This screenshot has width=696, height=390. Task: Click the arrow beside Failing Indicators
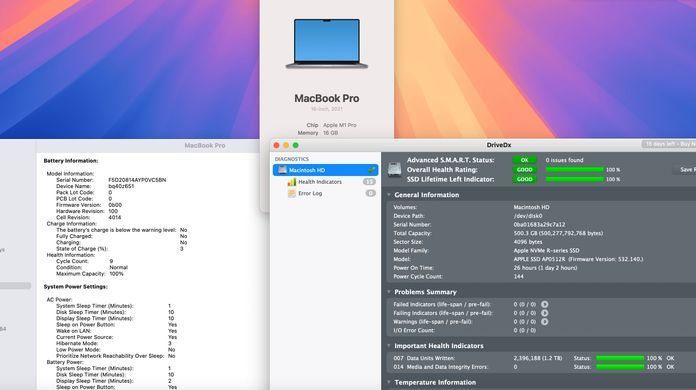tap(544, 313)
